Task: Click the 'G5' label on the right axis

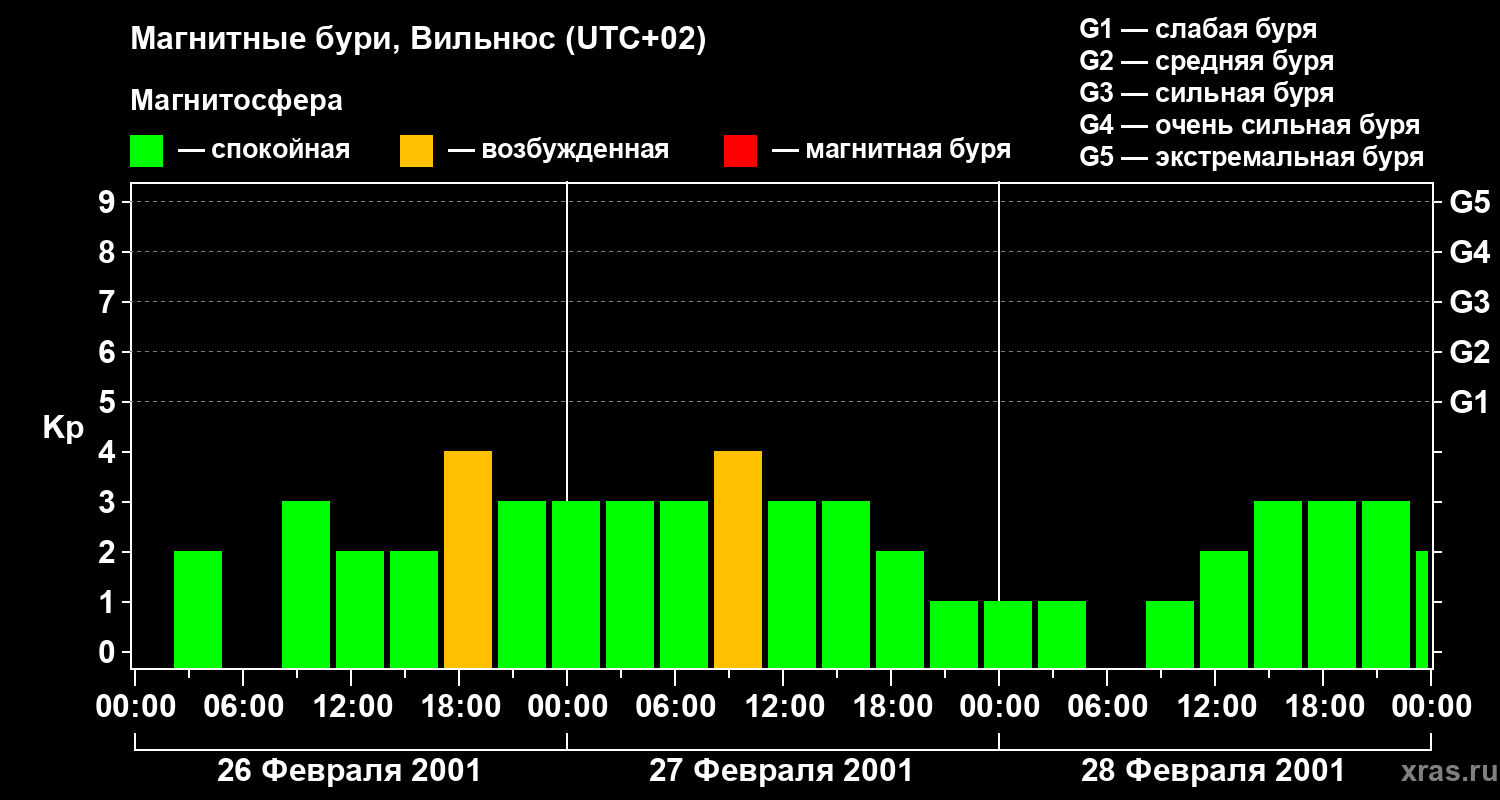Action: tap(1469, 202)
